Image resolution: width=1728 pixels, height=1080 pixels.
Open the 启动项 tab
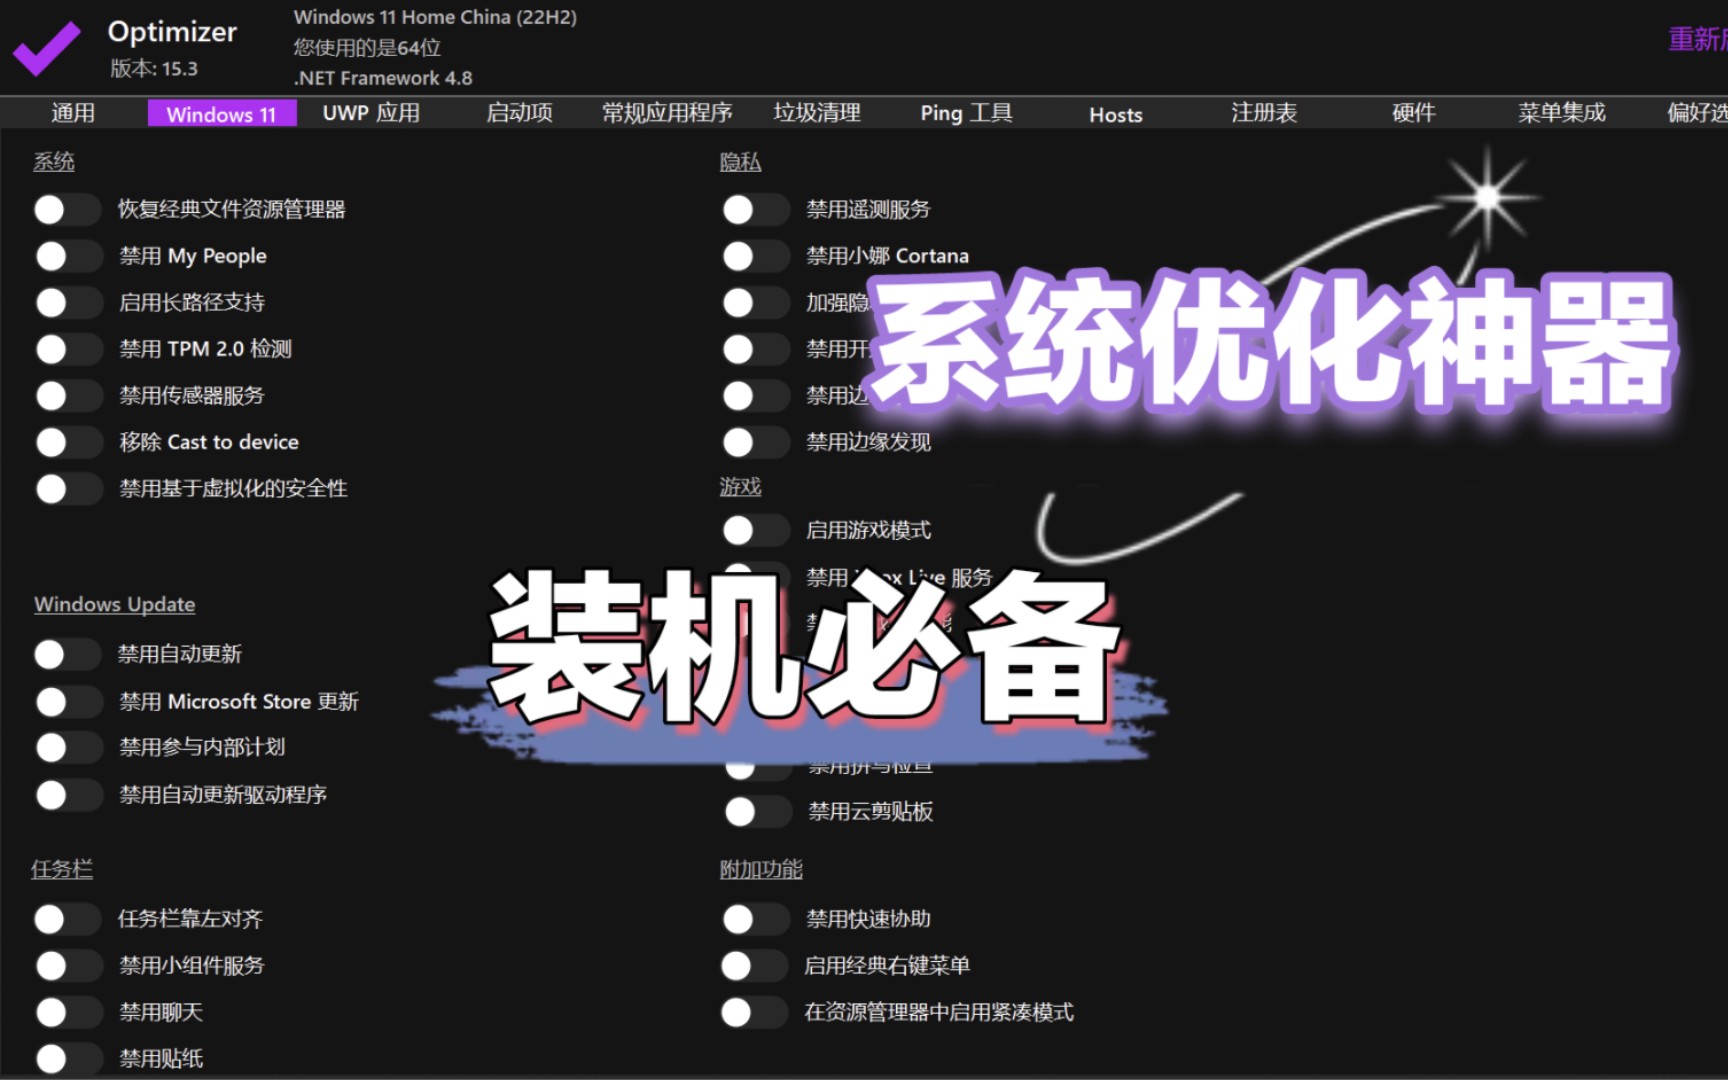point(519,113)
